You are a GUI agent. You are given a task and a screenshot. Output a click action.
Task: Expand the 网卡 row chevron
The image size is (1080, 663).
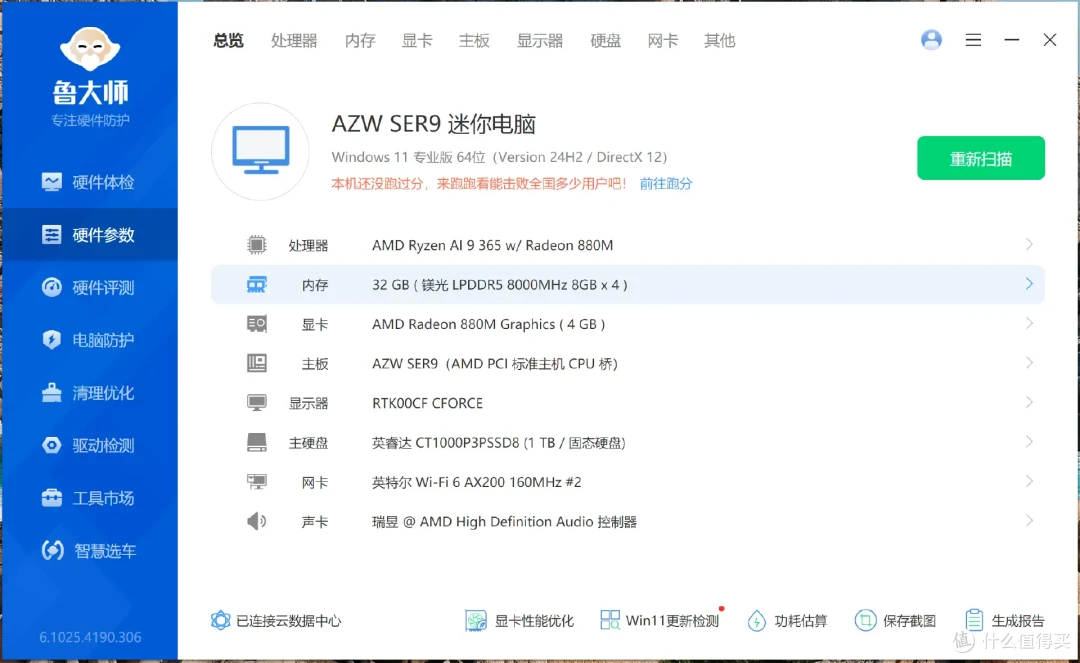point(1029,481)
